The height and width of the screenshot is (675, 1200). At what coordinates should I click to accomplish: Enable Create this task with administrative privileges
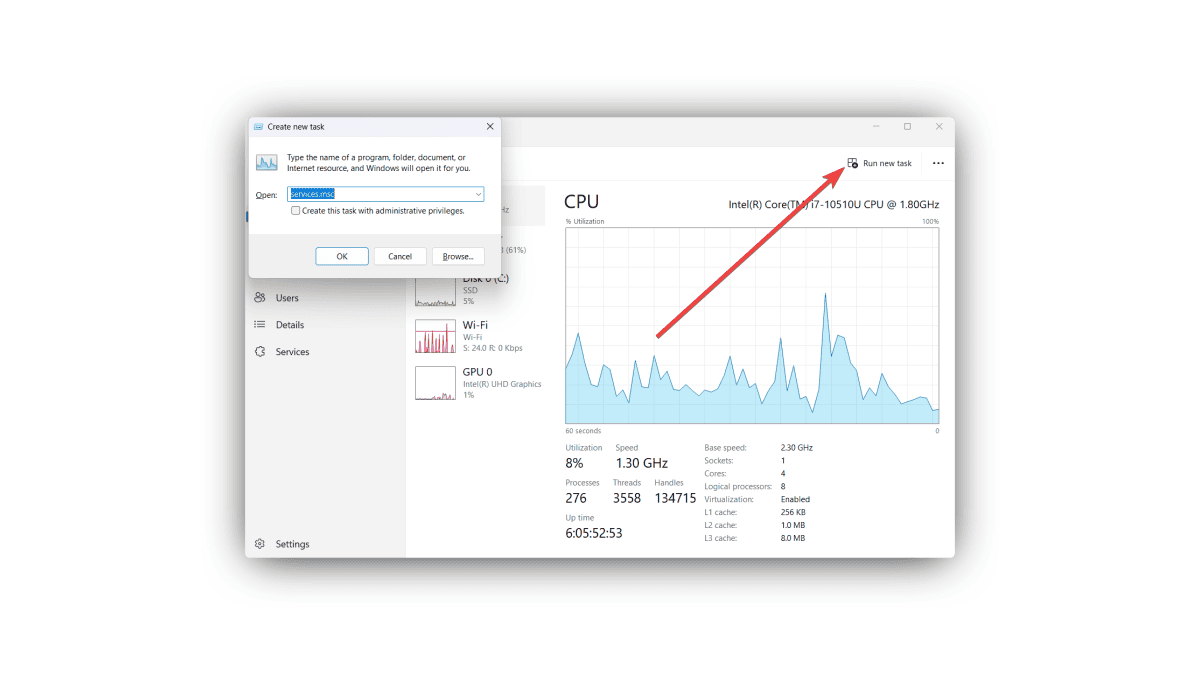tap(295, 211)
